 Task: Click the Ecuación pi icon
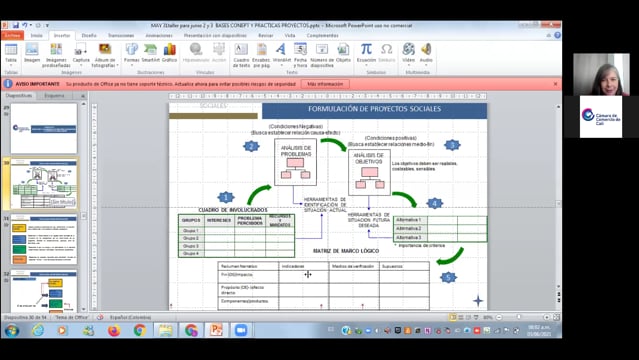[366, 49]
